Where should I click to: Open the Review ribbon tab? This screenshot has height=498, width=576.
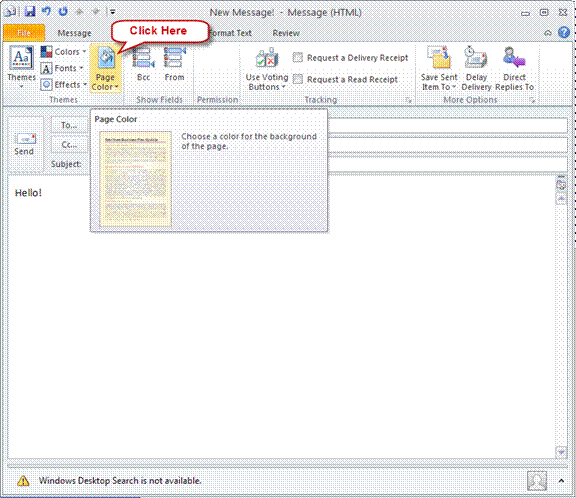pyautogui.click(x=286, y=33)
